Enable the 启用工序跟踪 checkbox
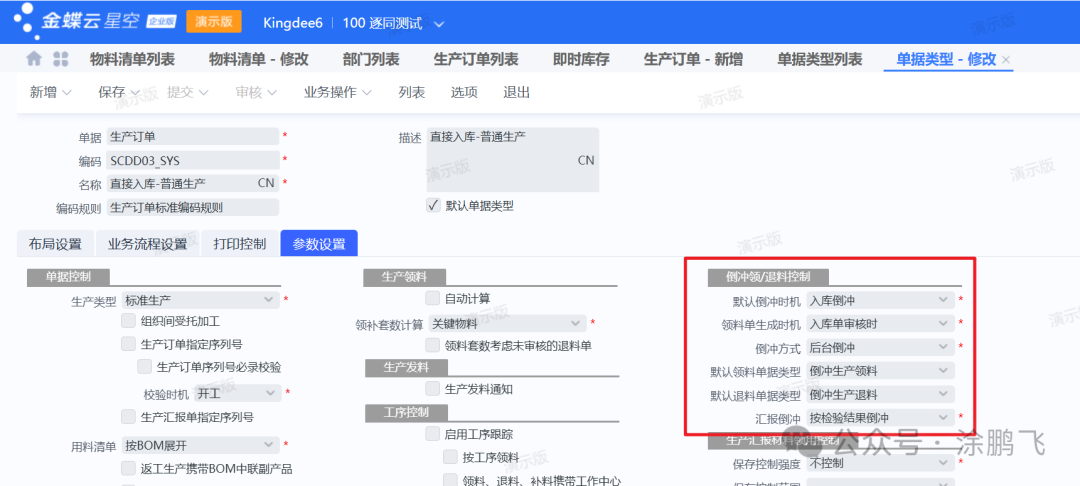Image resolution: width=1080 pixels, height=486 pixels. [x=433, y=434]
